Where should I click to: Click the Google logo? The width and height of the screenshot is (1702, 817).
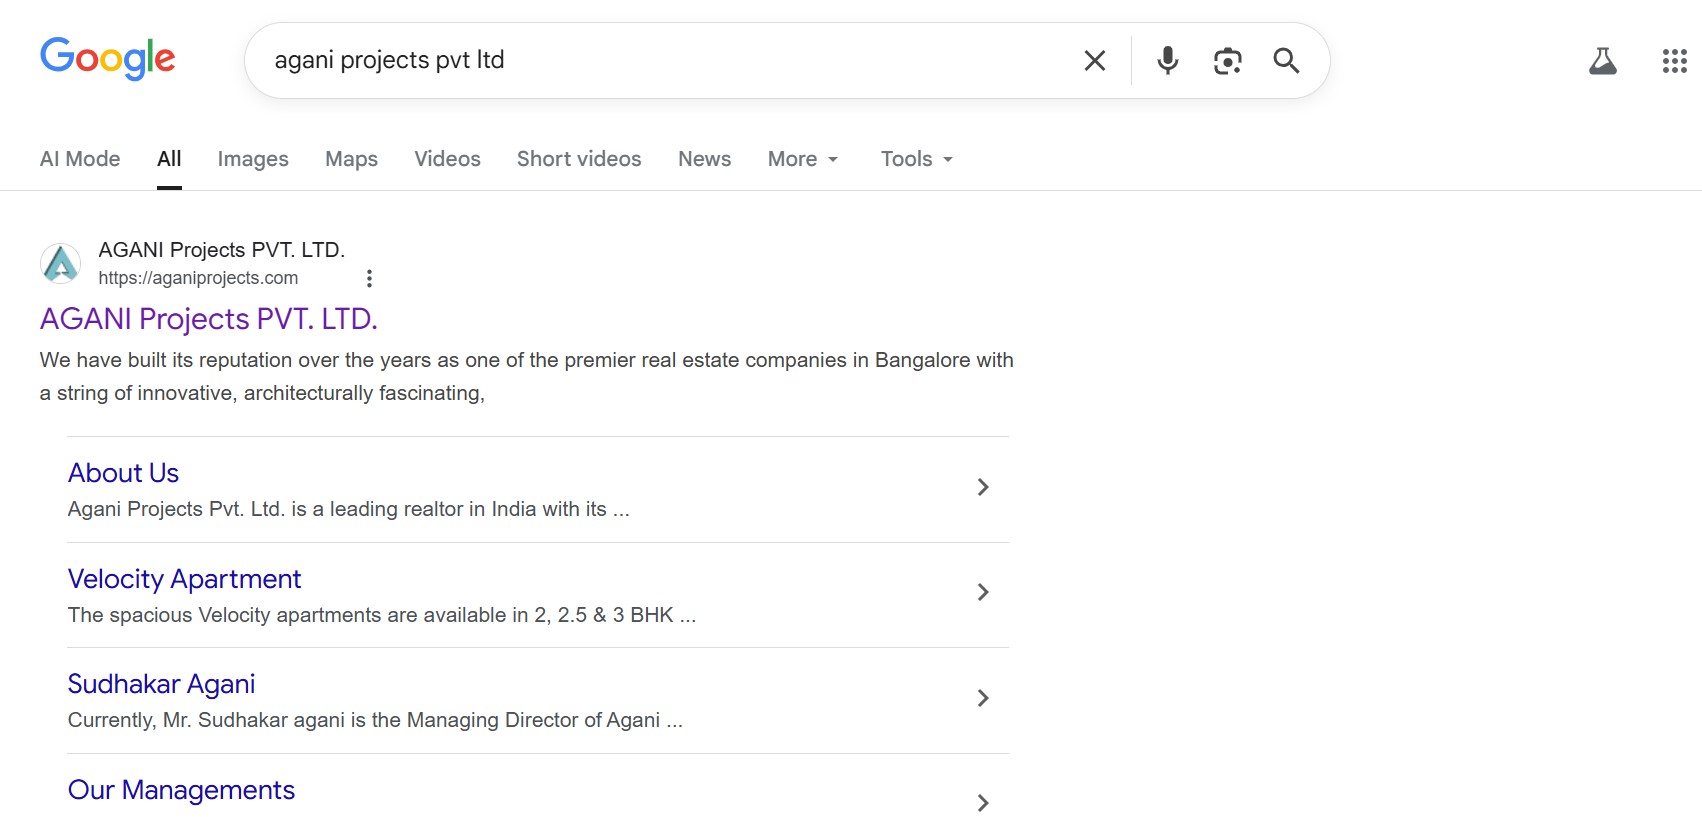click(x=107, y=59)
